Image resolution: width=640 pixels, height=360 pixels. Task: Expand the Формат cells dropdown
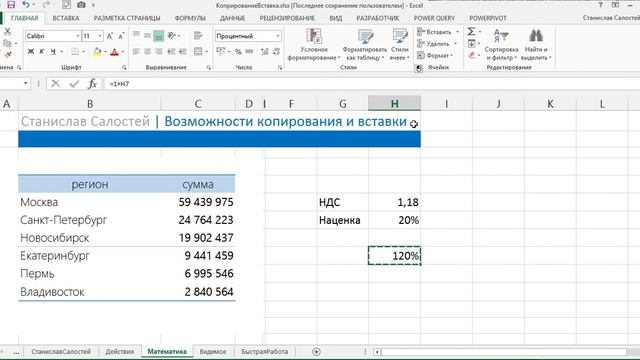pos(452,56)
